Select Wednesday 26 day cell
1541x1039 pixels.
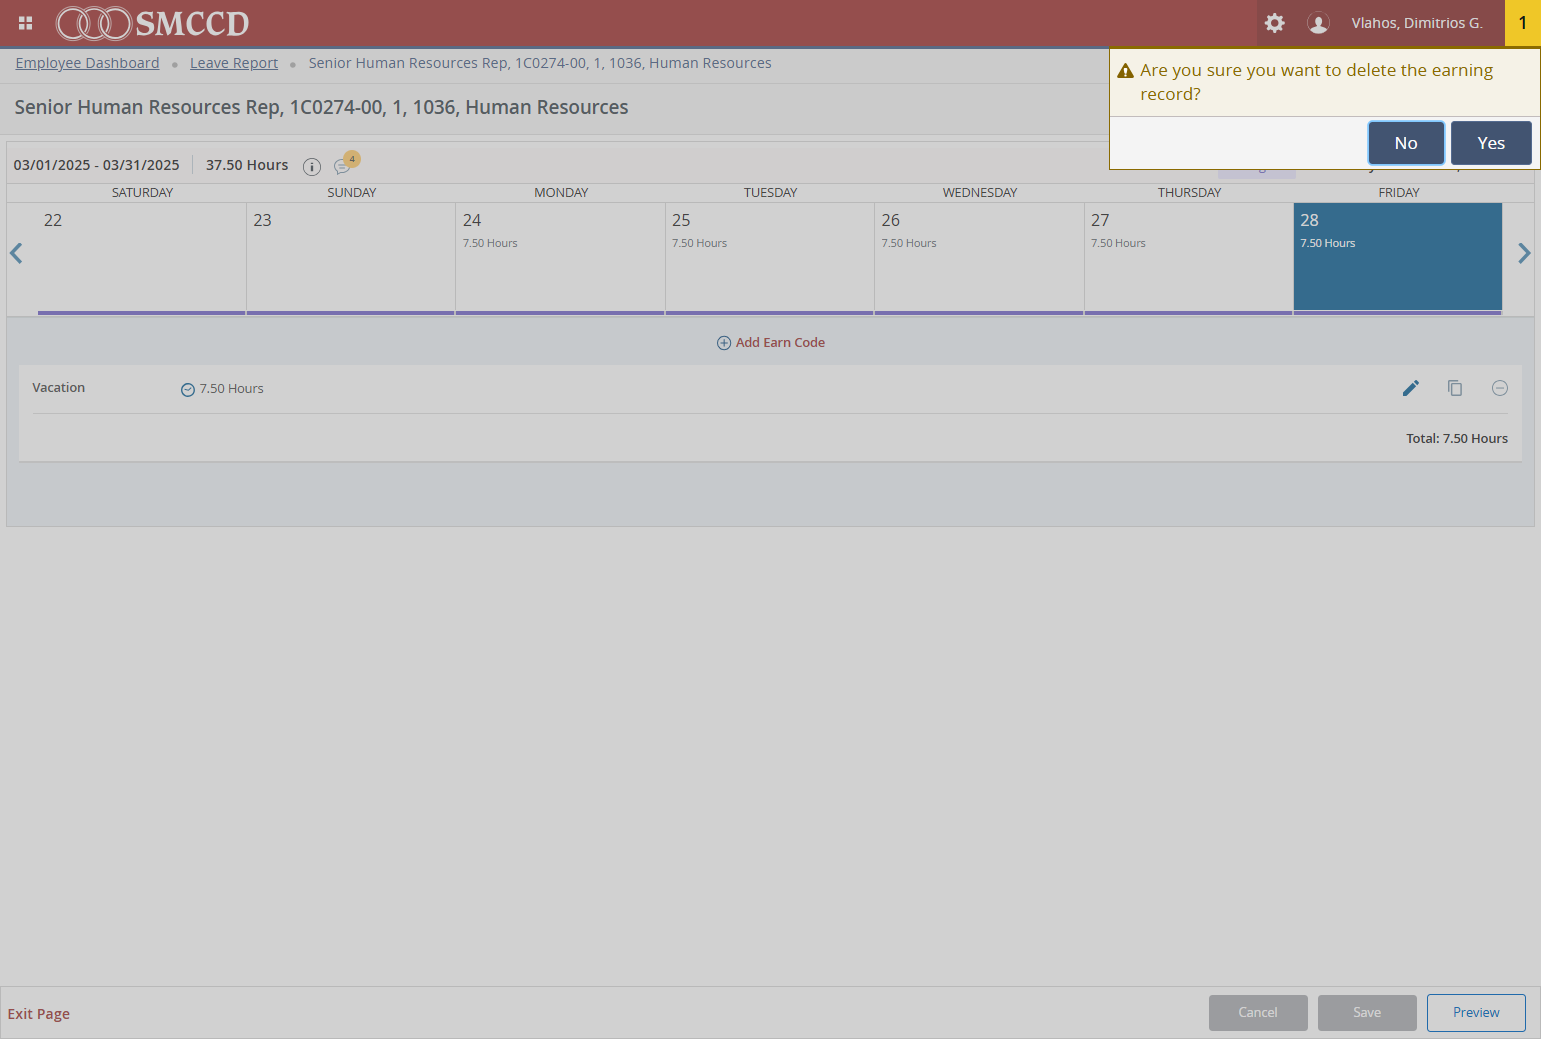click(x=979, y=258)
